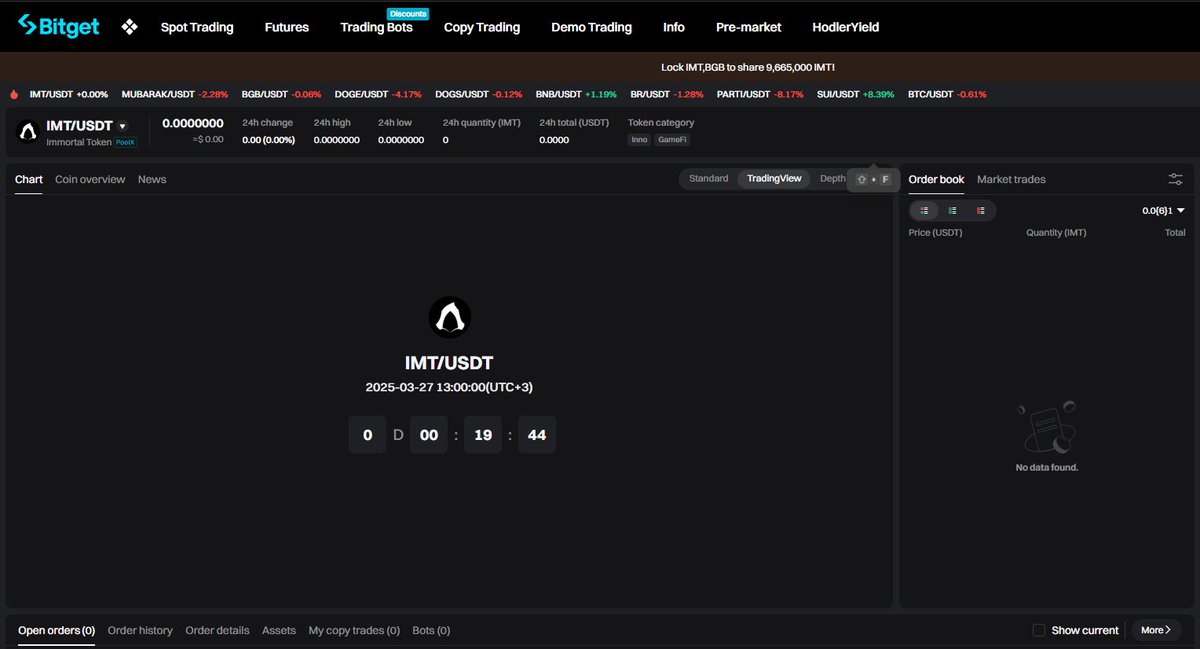Click the Quantity (IMT) column header
1200x649 pixels.
pyautogui.click(x=1056, y=233)
